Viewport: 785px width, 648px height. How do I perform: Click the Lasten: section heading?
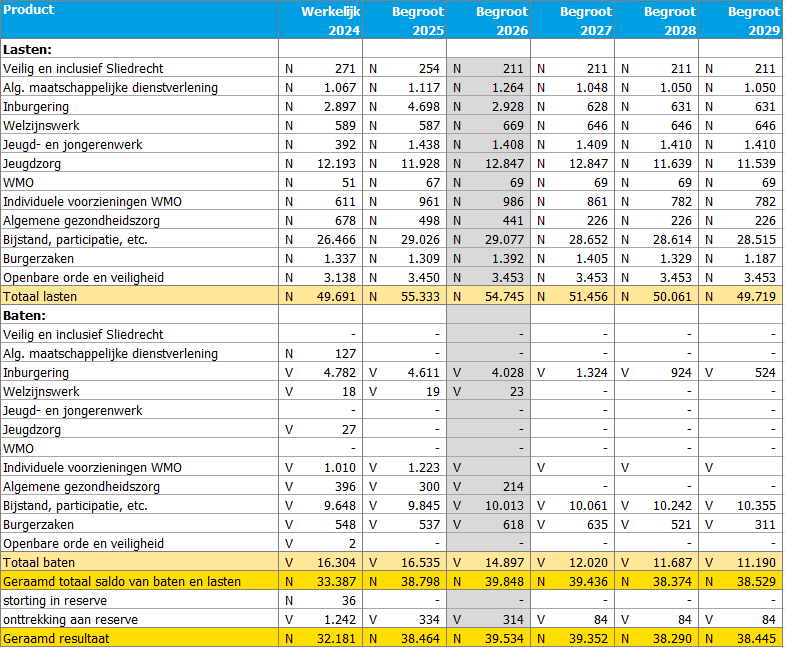click(28, 49)
